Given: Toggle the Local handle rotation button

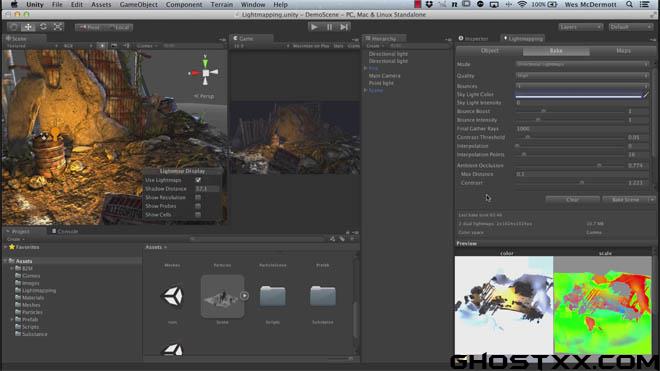Looking at the screenshot, I should click(119, 27).
